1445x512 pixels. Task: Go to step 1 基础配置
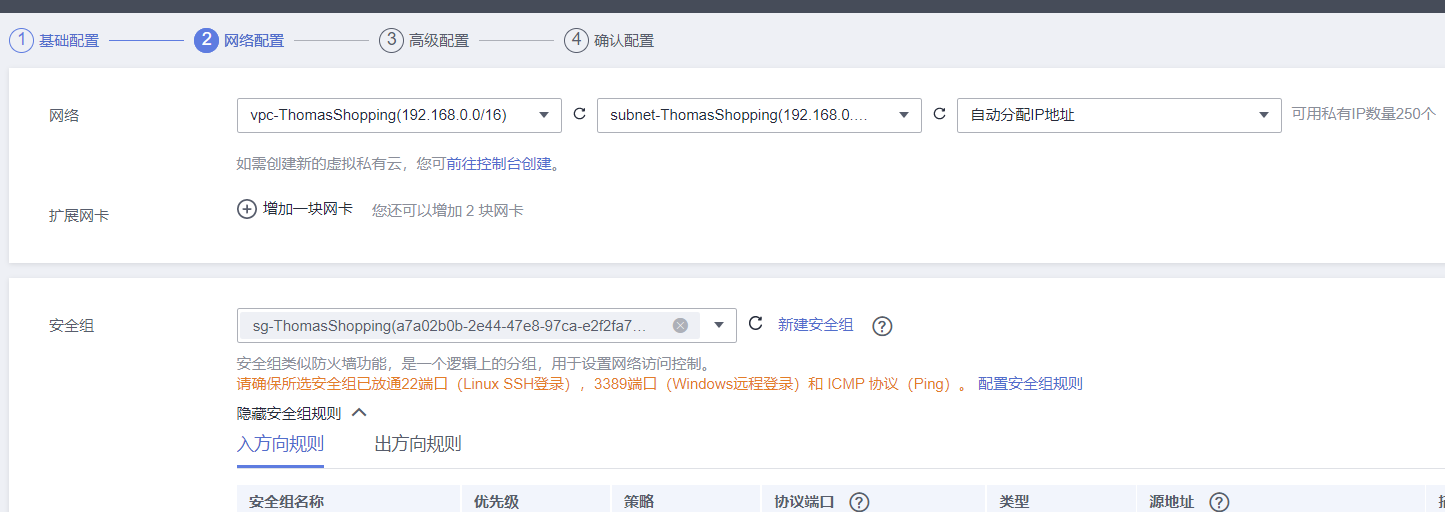coord(54,41)
